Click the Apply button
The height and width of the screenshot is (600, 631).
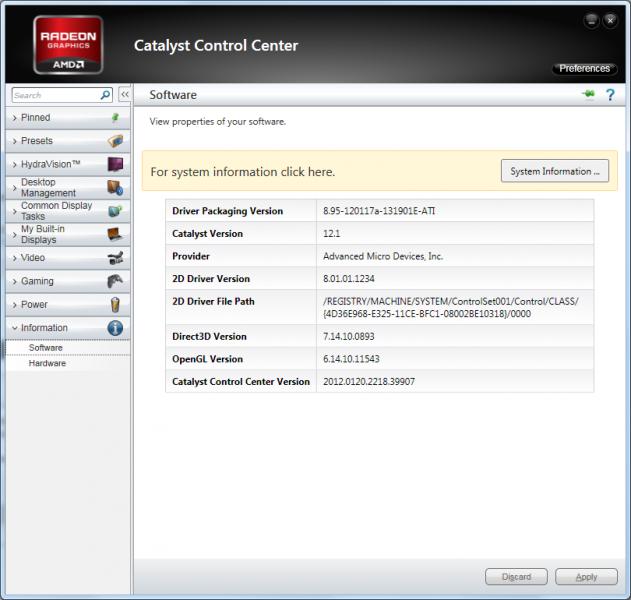tap(586, 577)
